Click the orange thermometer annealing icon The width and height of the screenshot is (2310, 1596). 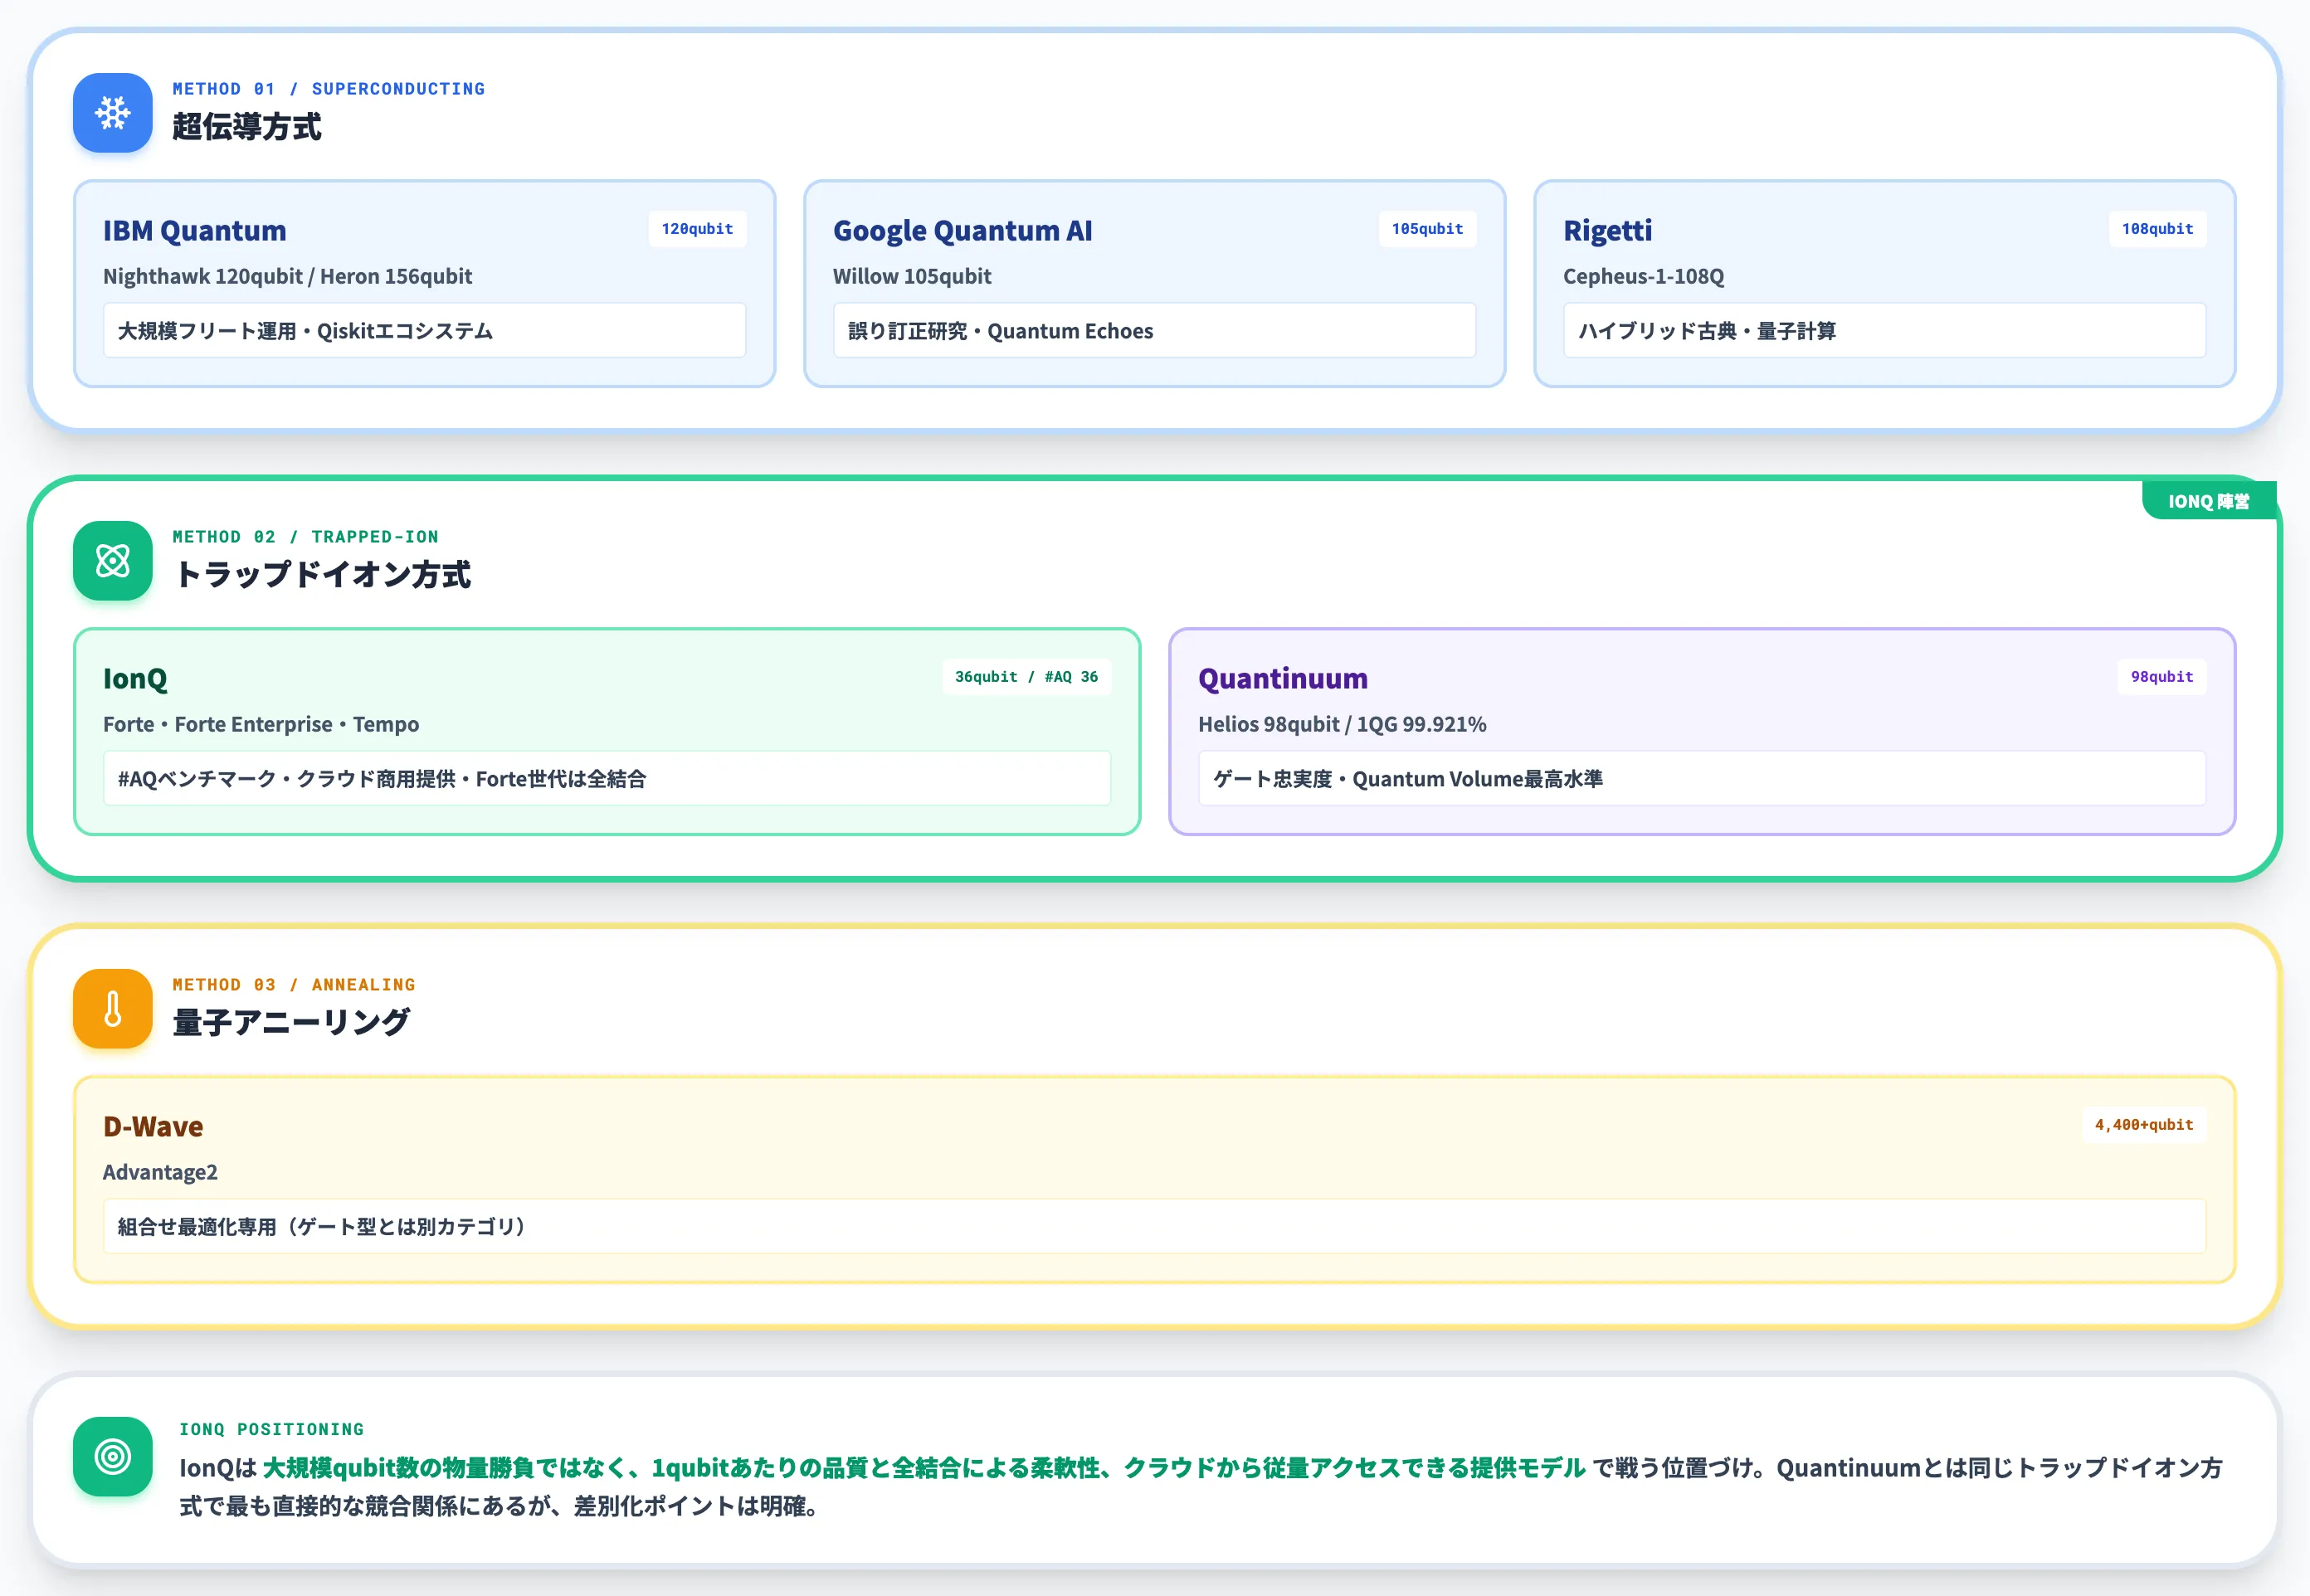(113, 1009)
